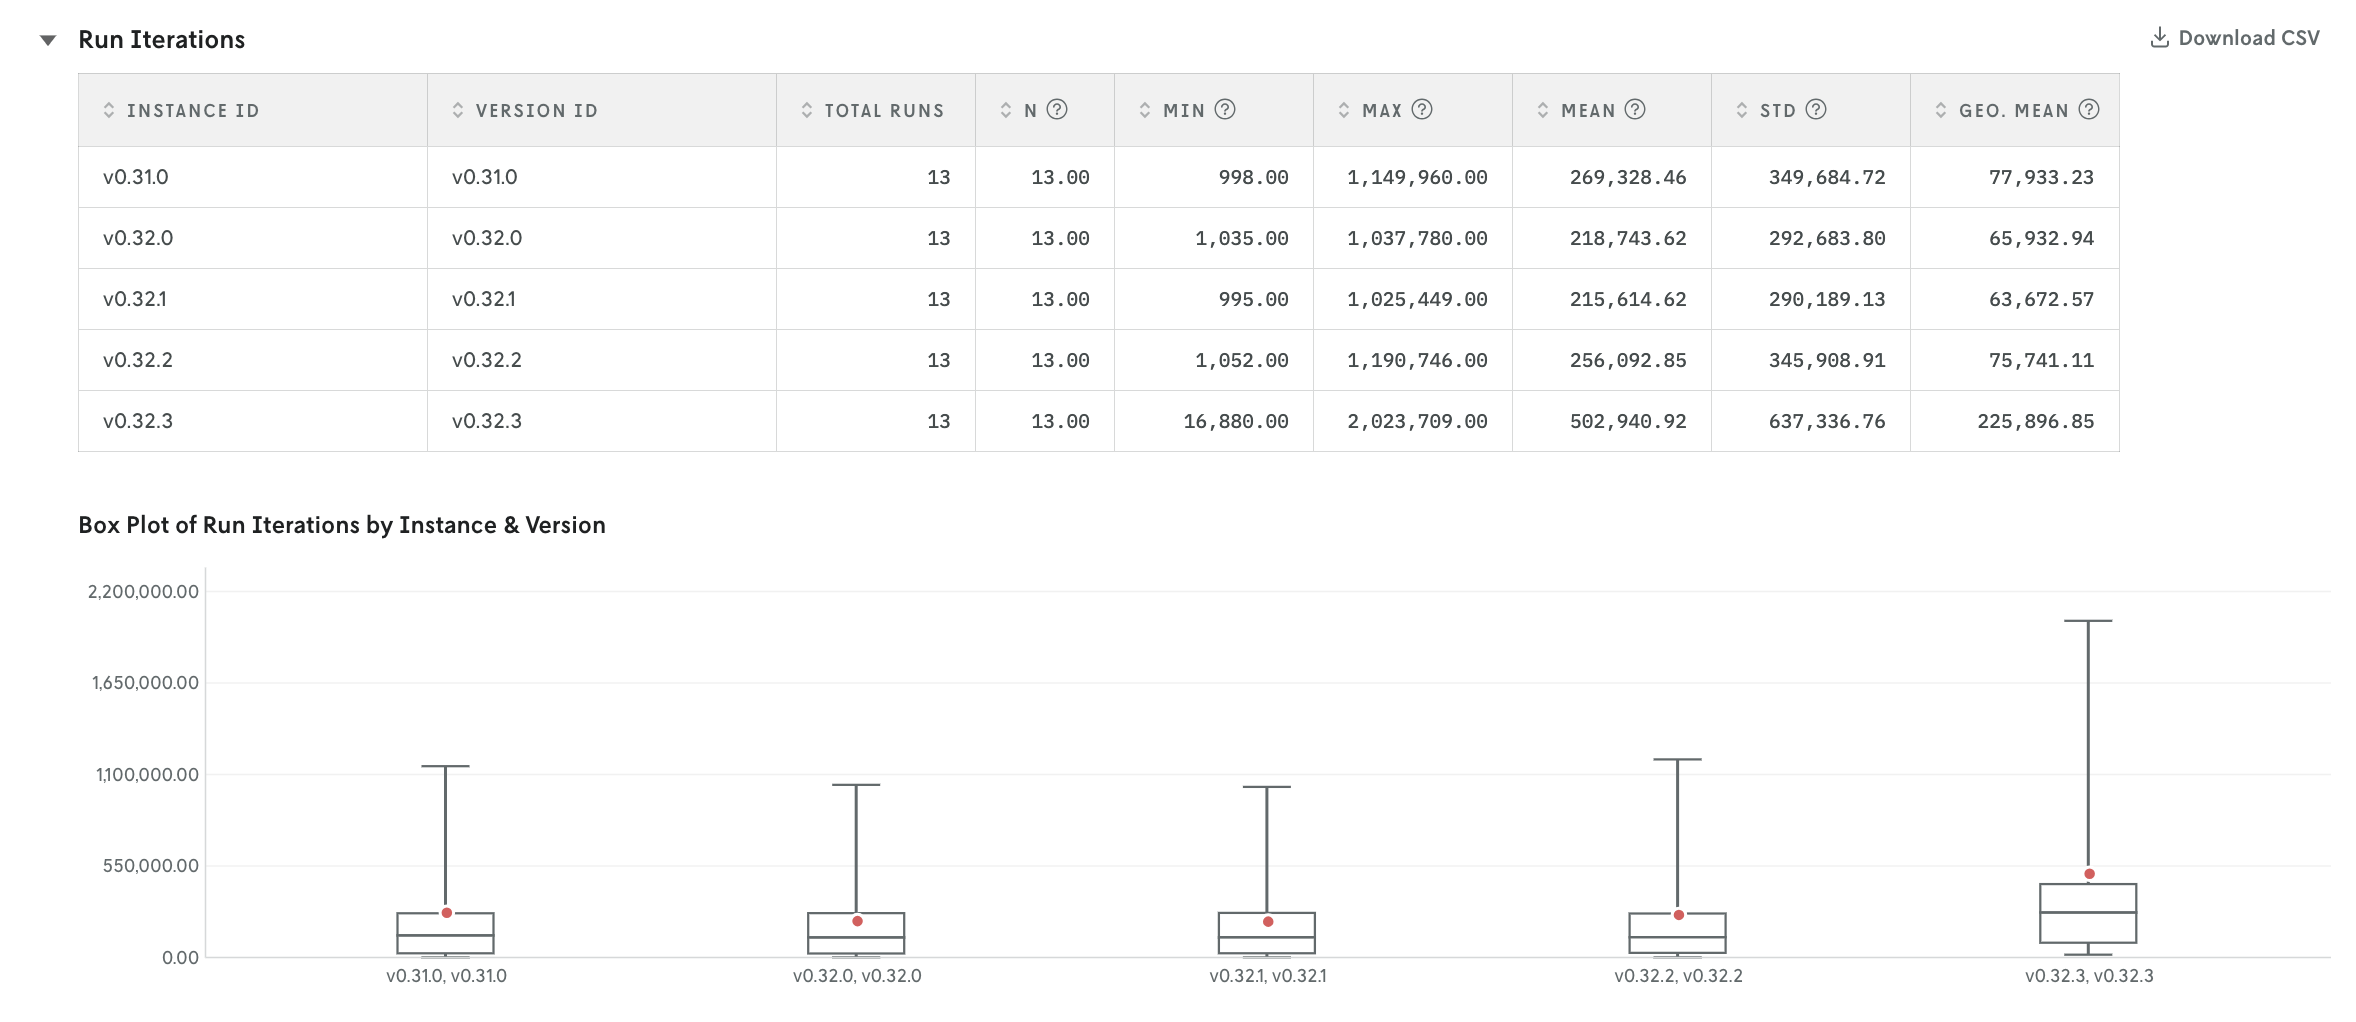Sort by Instance ID column arrows
Screen dimensions: 2356x1022
click(109, 110)
